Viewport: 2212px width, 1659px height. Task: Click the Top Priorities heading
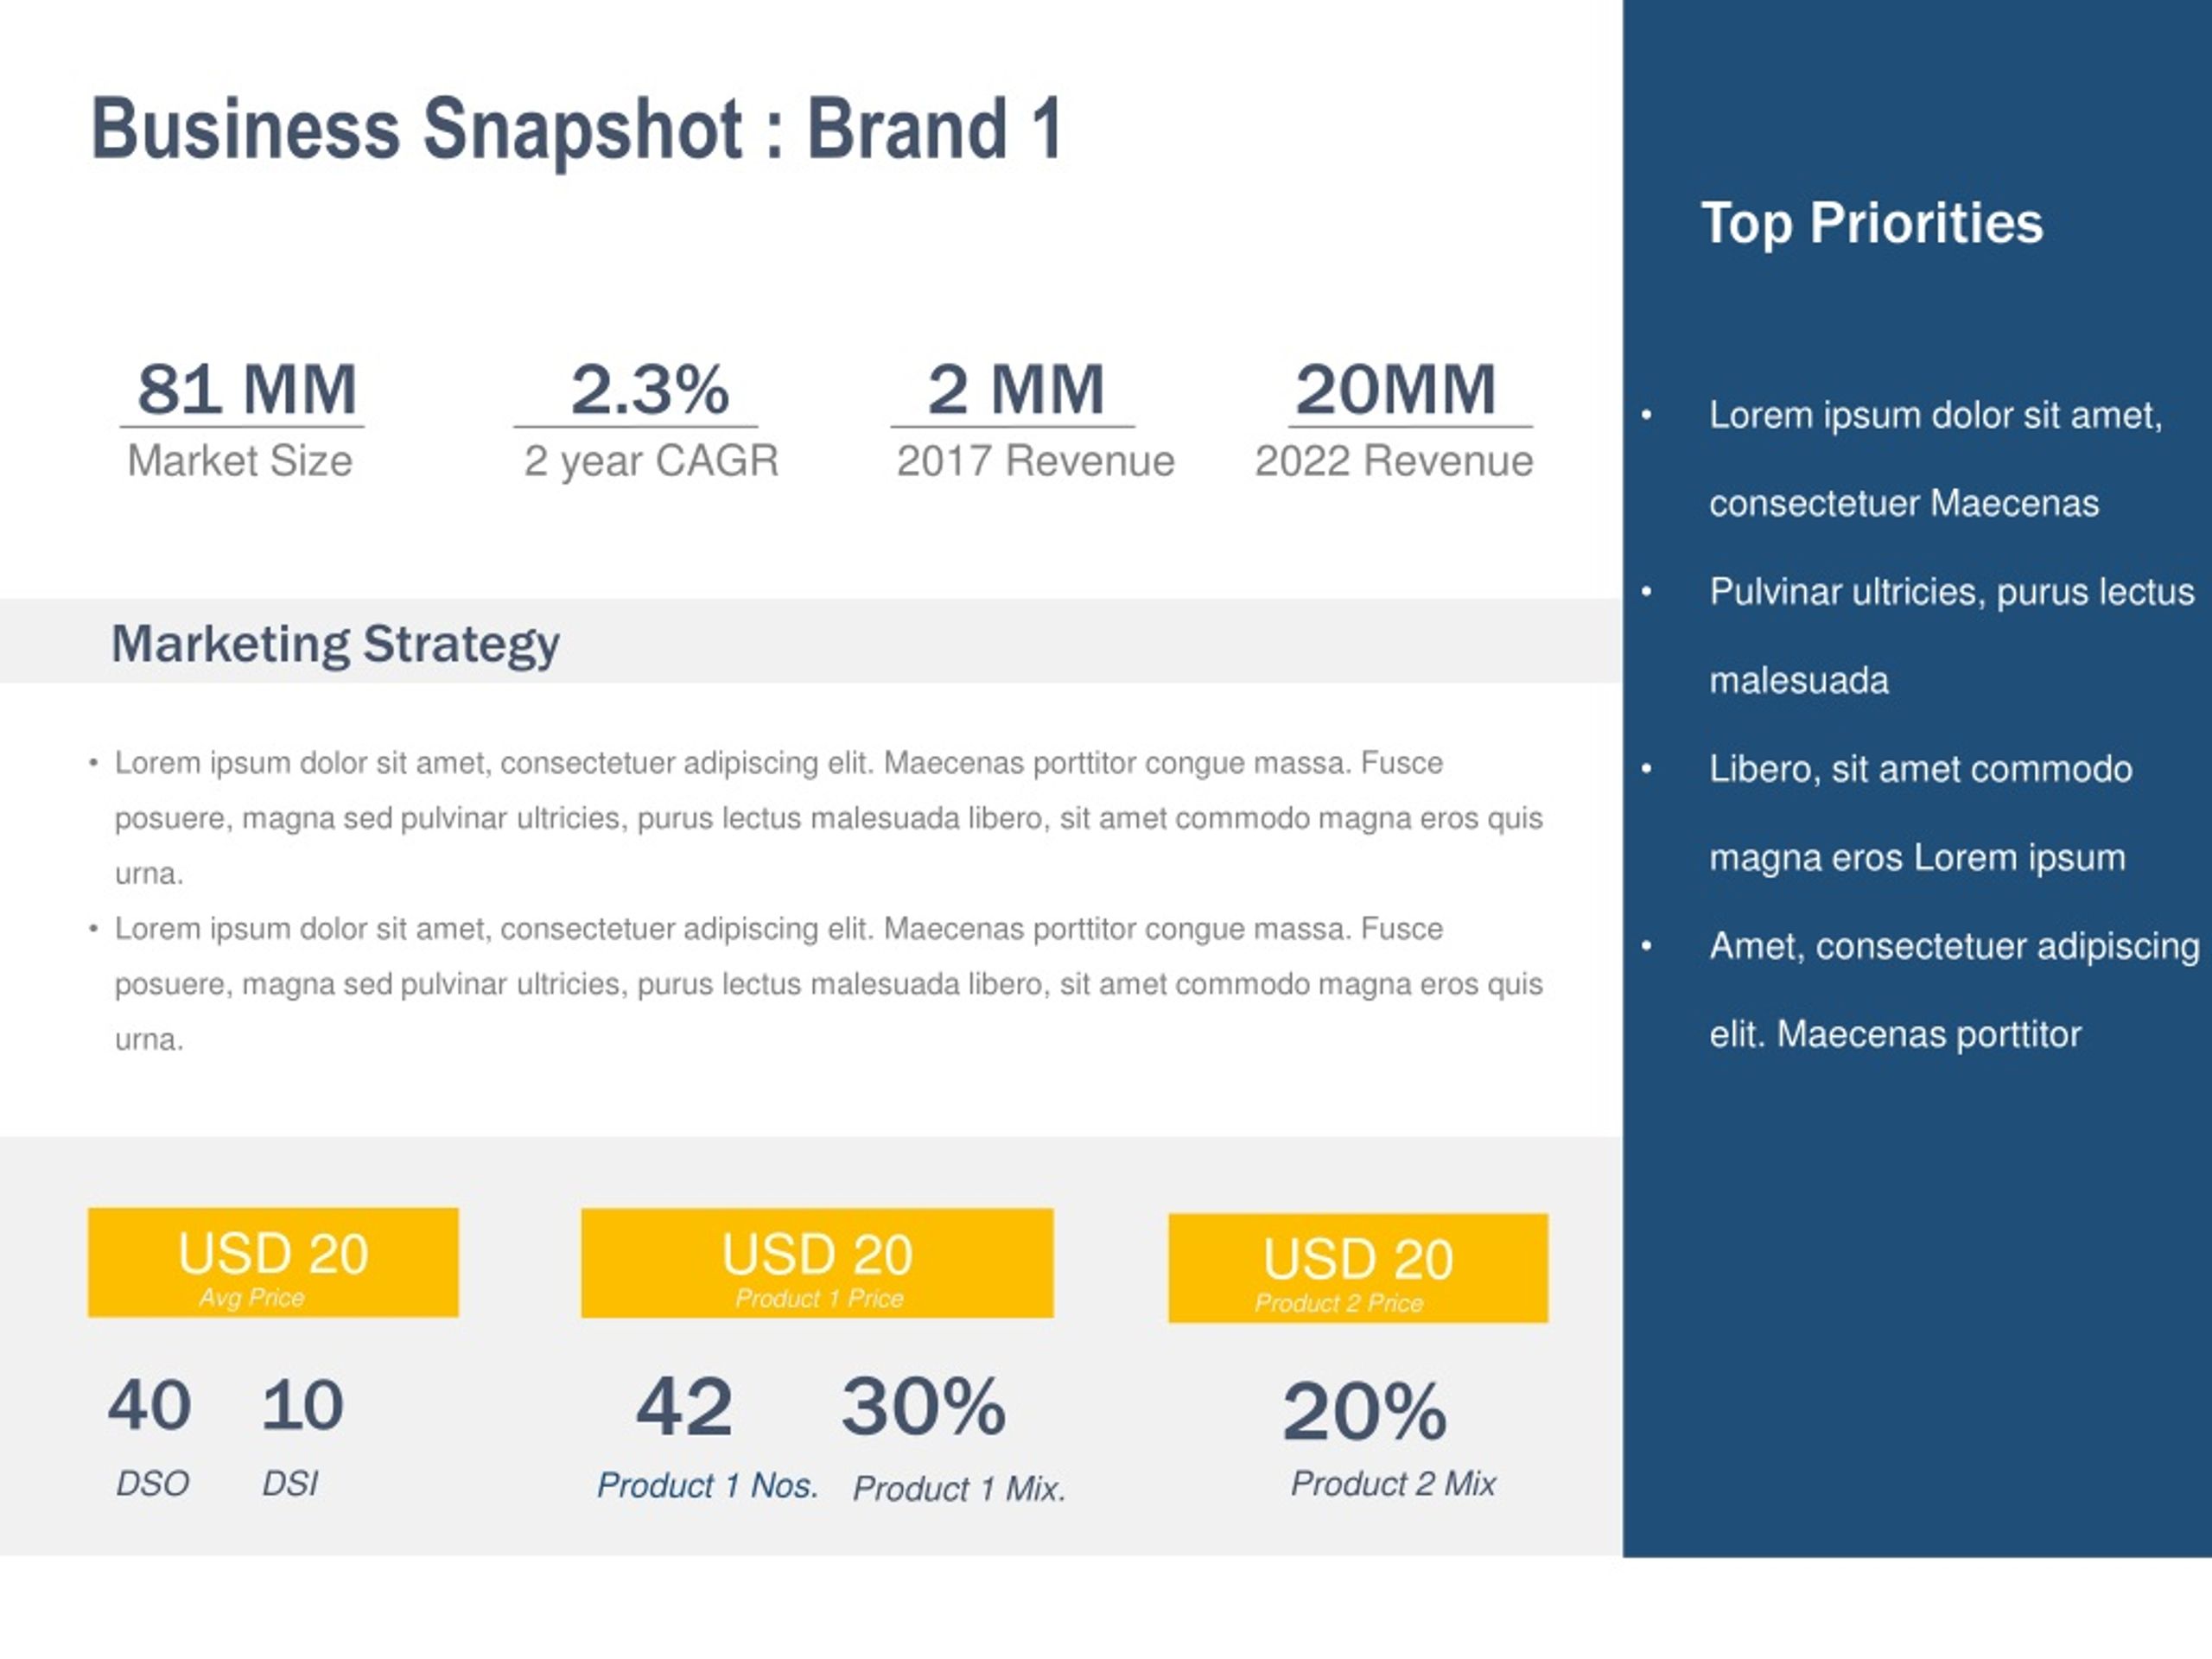1871,223
